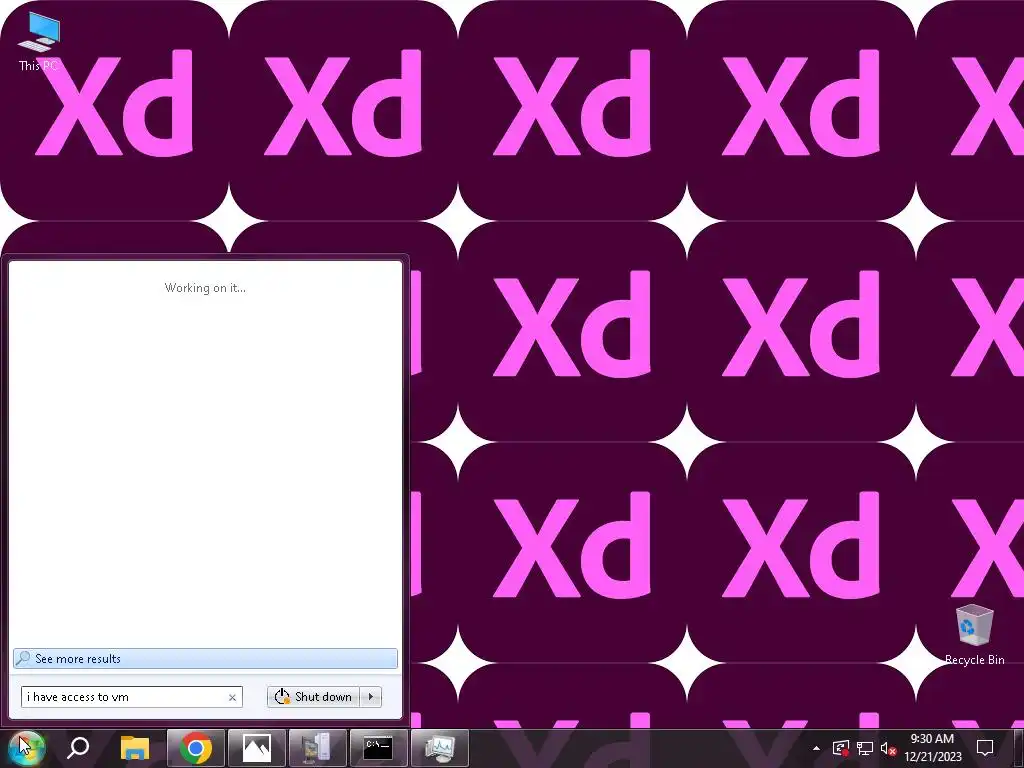Clear the search box with the X

coord(232,697)
